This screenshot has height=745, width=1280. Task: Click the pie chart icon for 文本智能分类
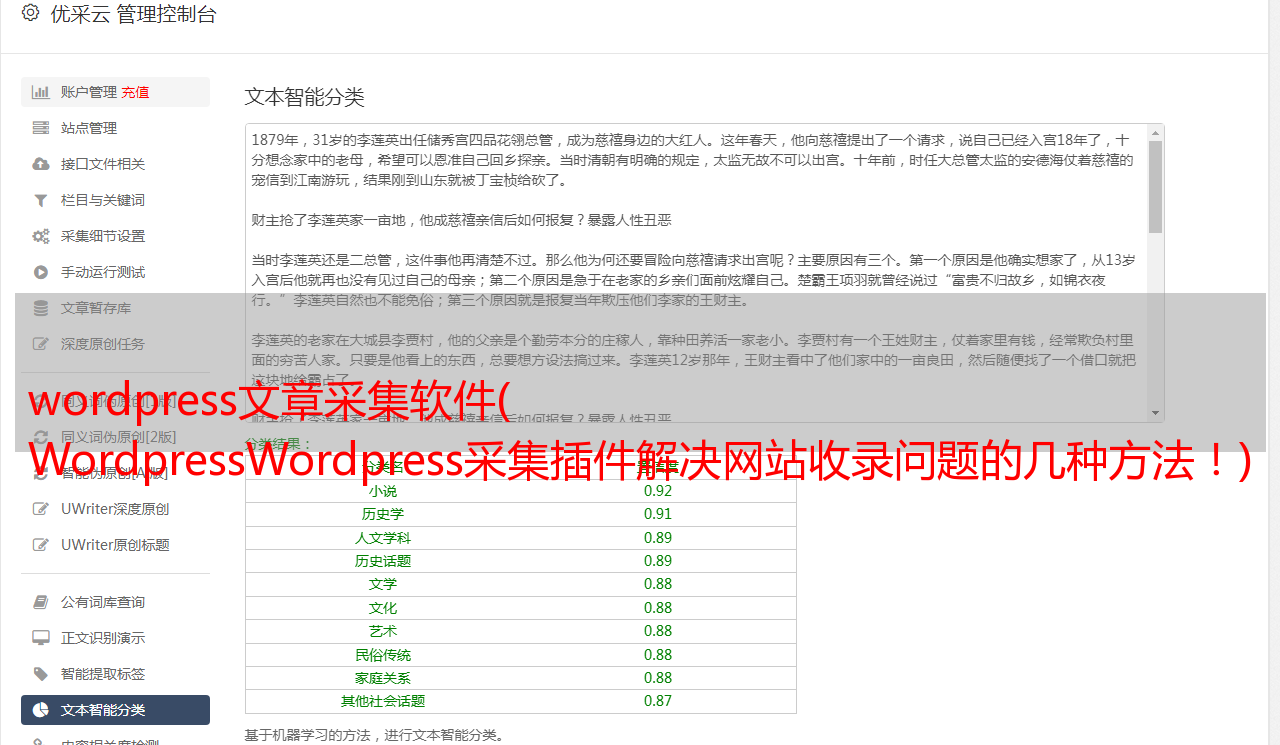pyautogui.click(x=41, y=710)
